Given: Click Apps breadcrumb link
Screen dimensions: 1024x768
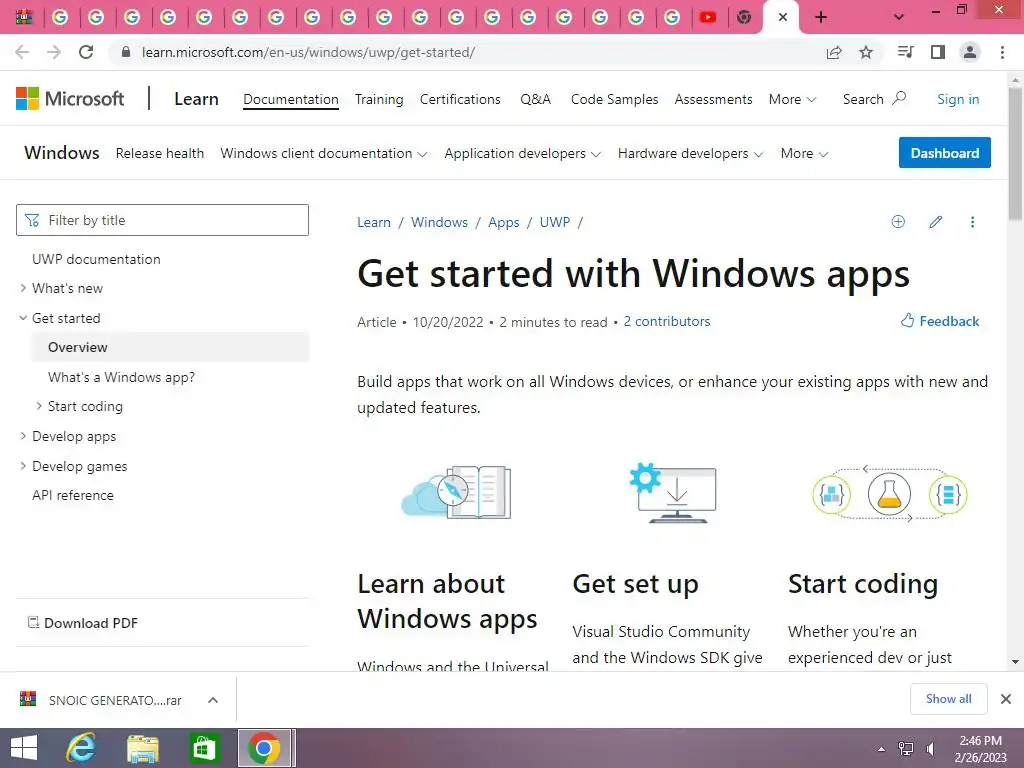Looking at the screenshot, I should tap(504, 222).
